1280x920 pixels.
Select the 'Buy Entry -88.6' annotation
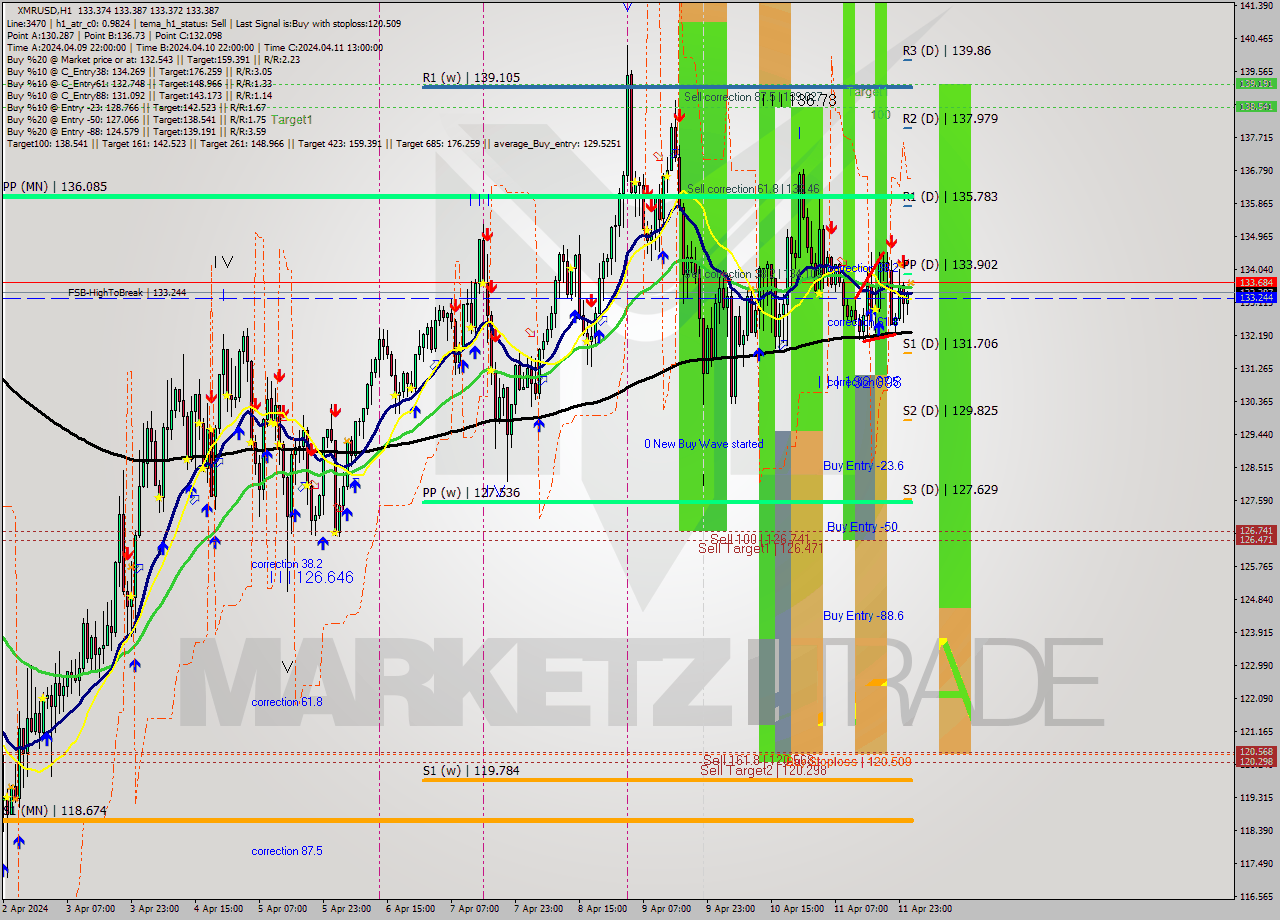(863, 615)
